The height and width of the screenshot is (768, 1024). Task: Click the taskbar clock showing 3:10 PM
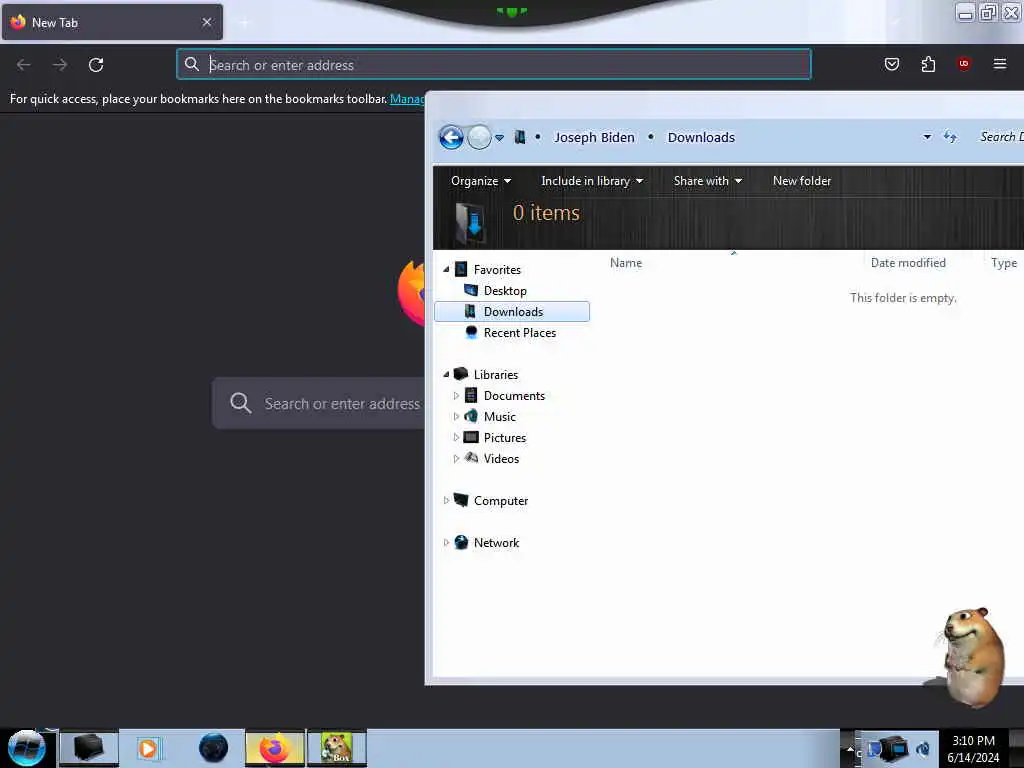(973, 748)
